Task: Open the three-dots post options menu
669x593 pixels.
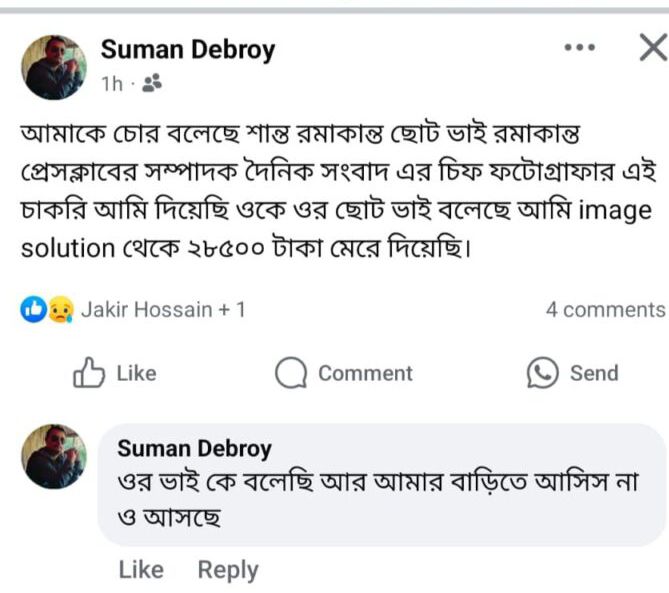Action: [x=580, y=47]
